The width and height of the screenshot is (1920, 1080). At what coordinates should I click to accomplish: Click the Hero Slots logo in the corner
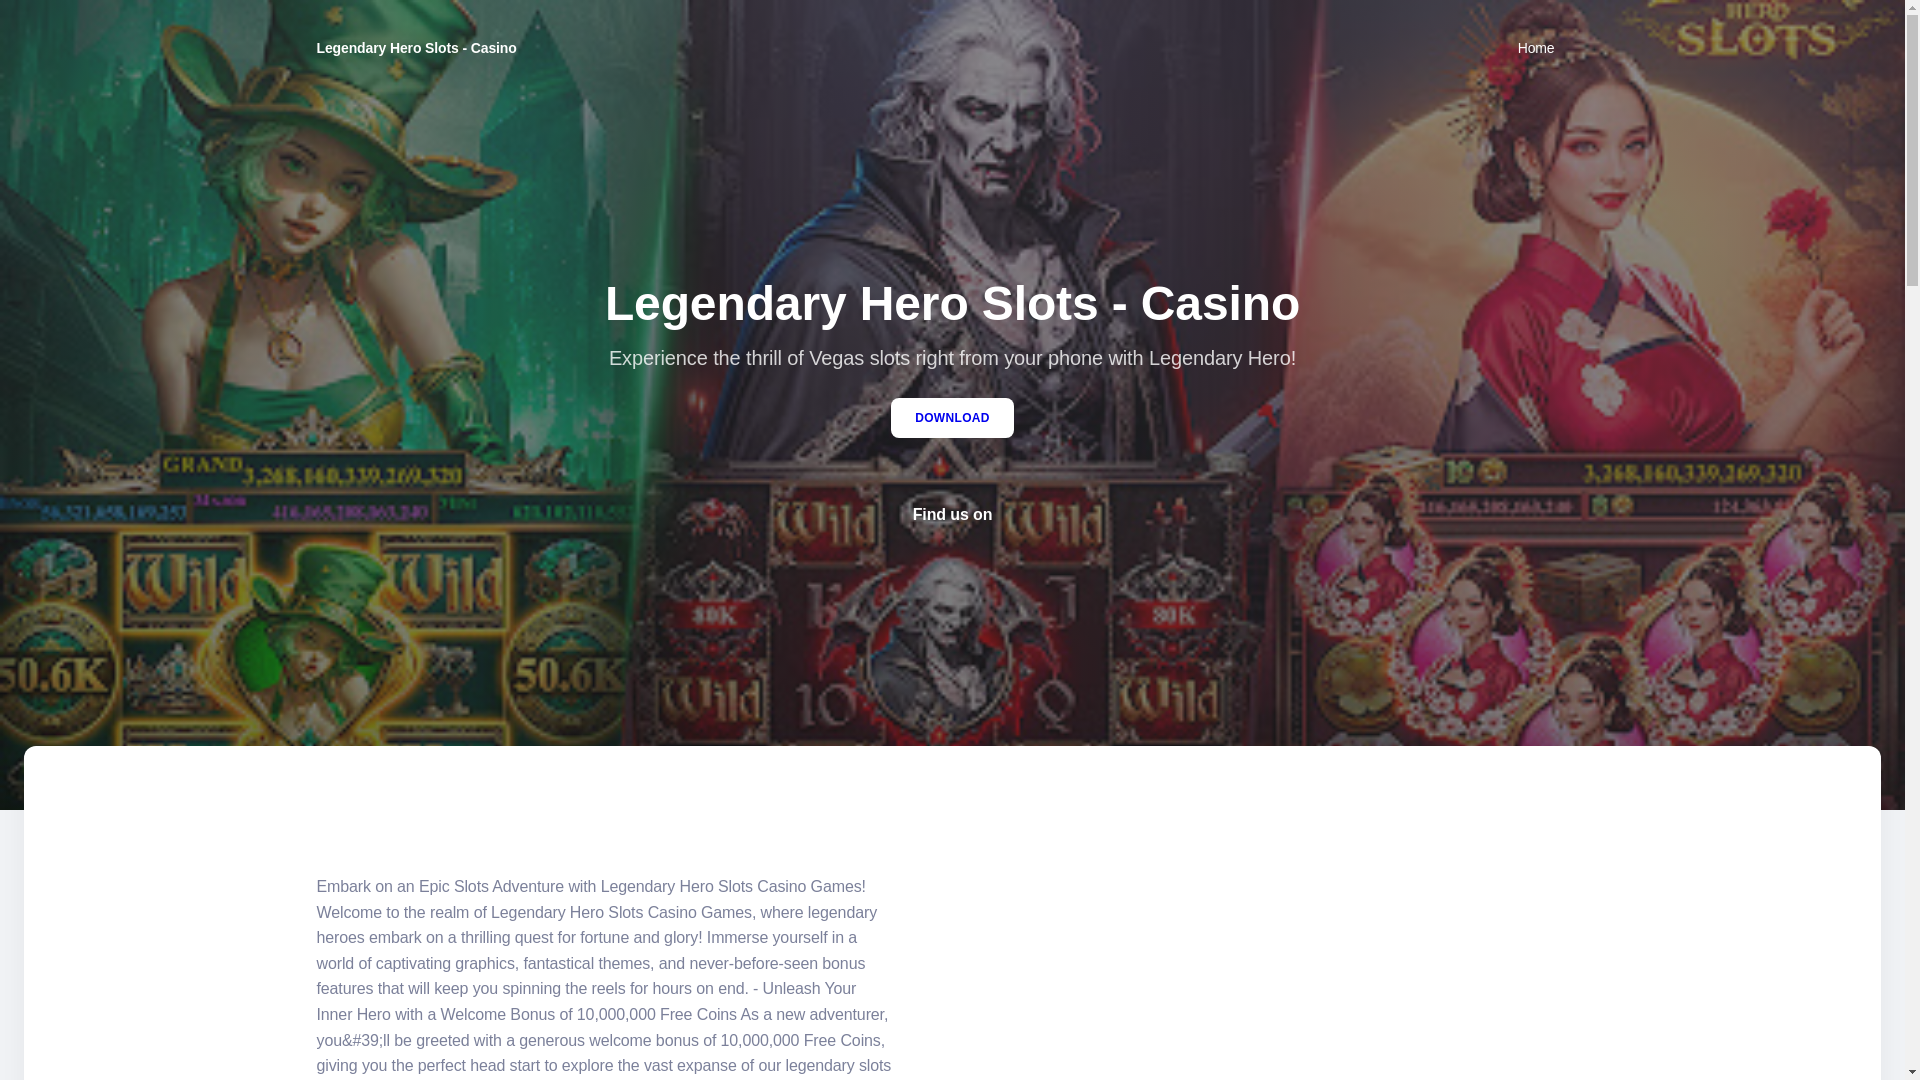pos(1755,30)
